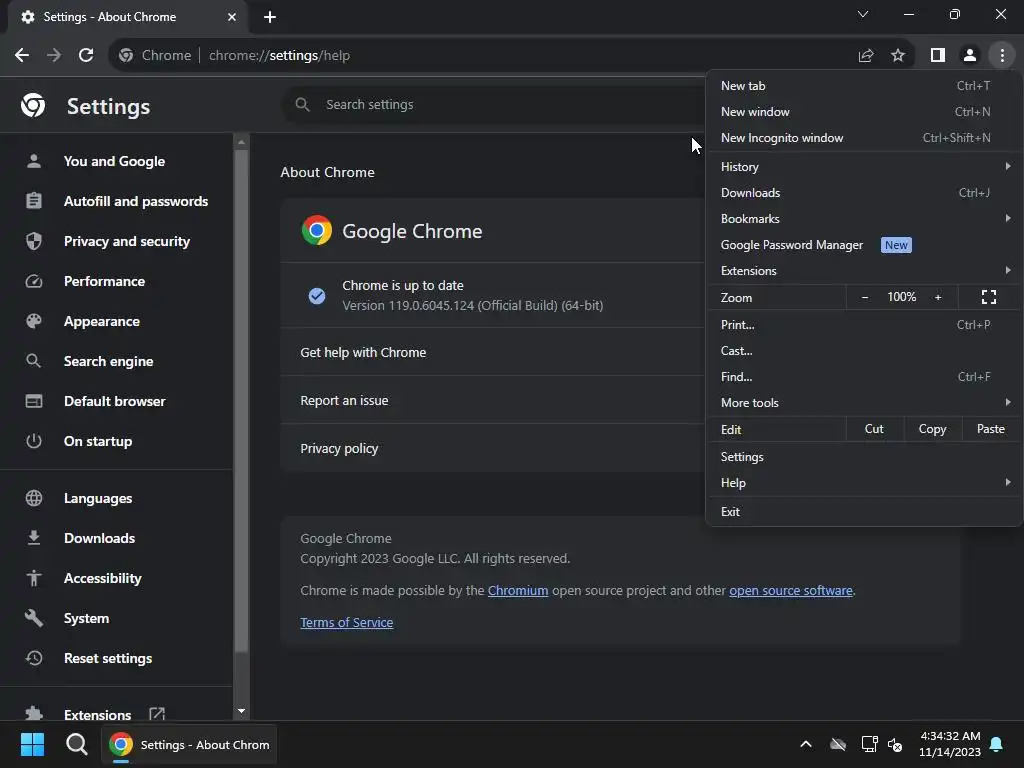Expand the History submenu
This screenshot has width=1024, height=768.
(x=864, y=167)
